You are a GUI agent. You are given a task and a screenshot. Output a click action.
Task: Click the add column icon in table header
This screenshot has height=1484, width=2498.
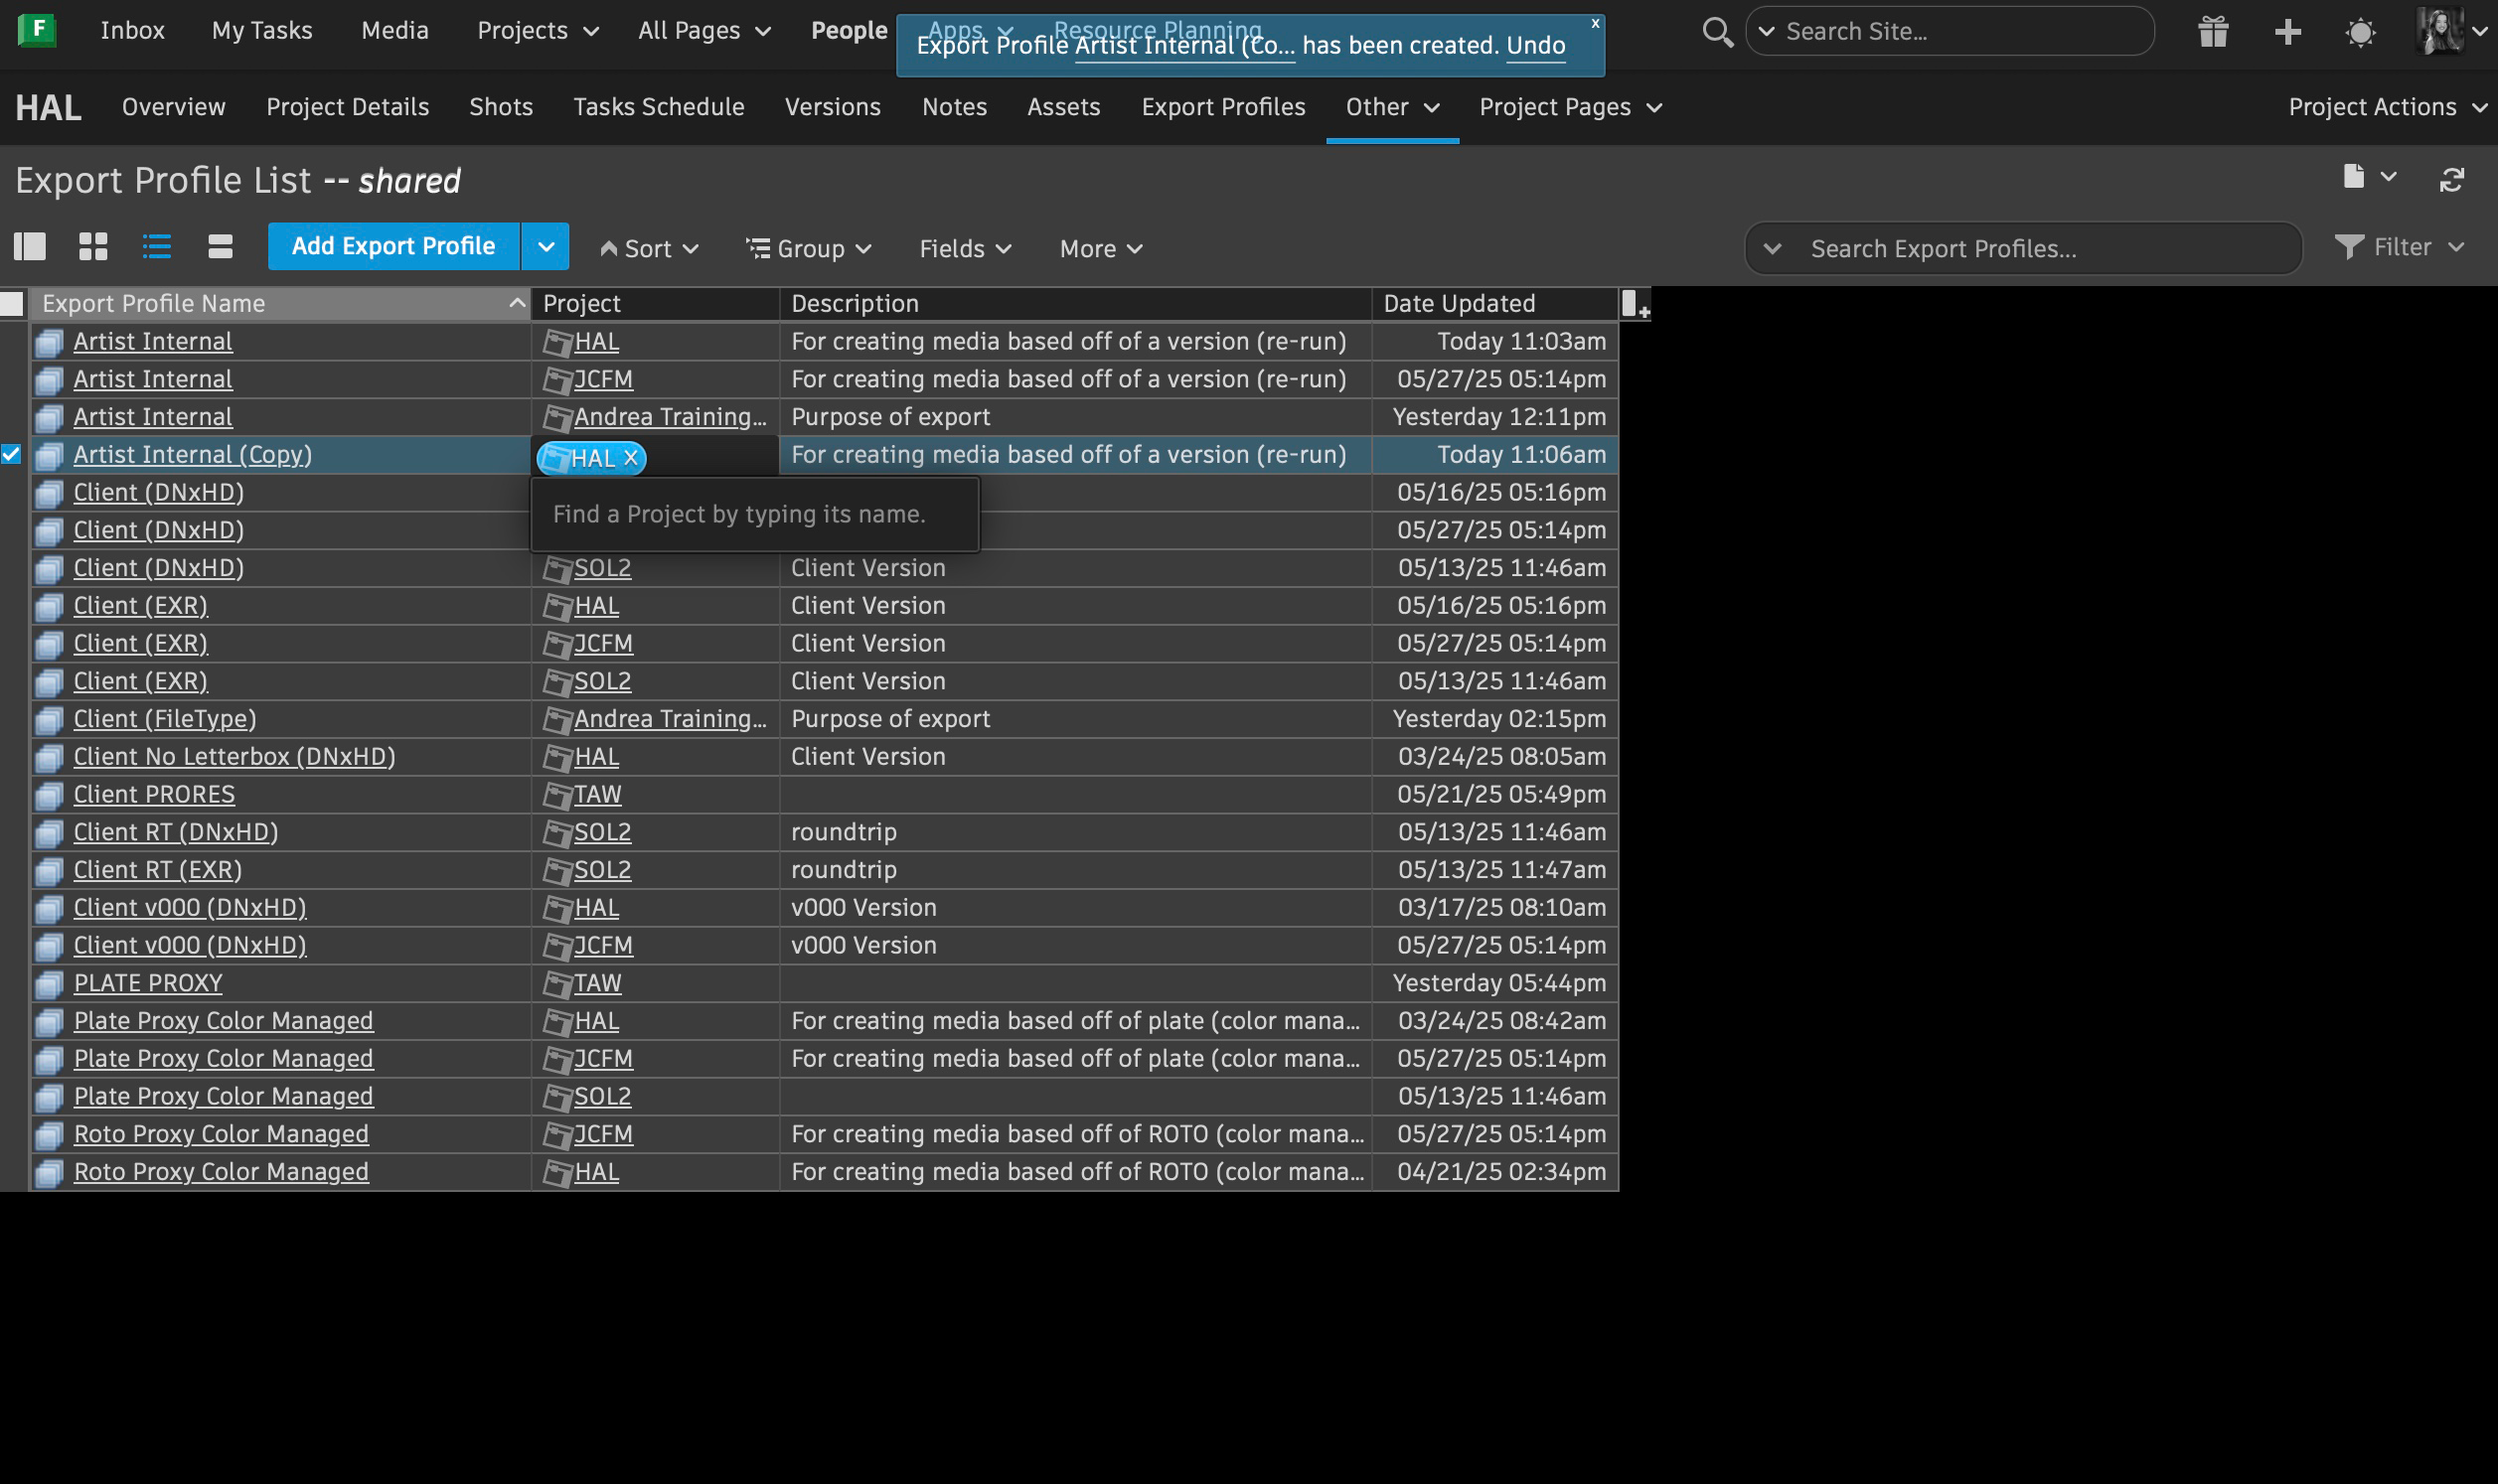click(1634, 303)
